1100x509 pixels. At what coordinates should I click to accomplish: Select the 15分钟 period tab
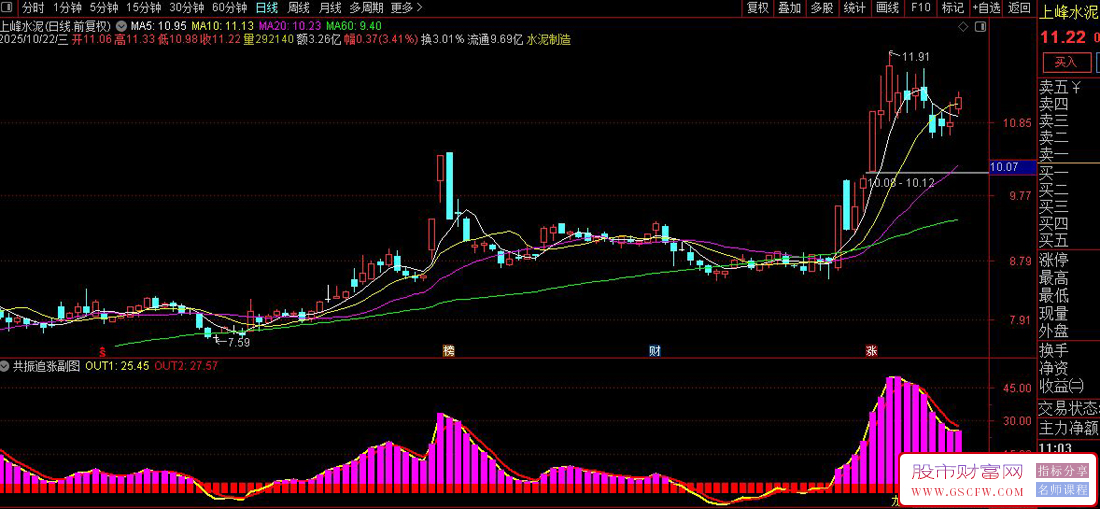tap(143, 8)
